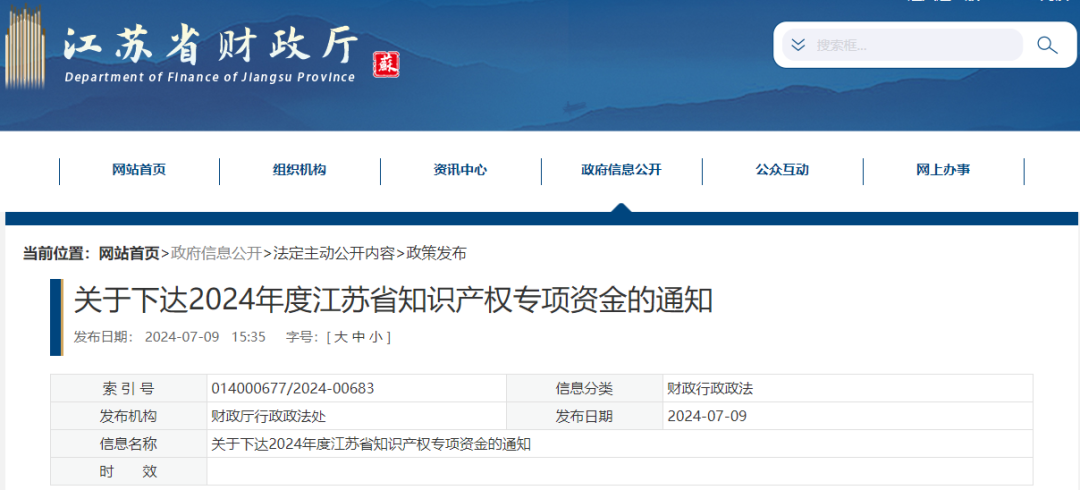Screen dimensions: 1080x490
Task: Open the 政府信息公开 navigation menu item
Action: coord(621,170)
